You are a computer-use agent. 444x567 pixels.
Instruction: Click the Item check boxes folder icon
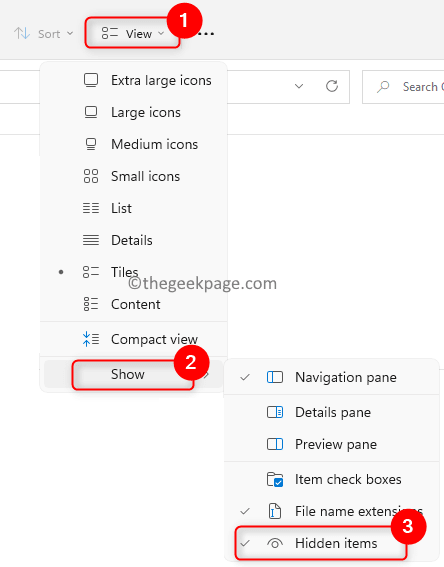[x=275, y=479]
